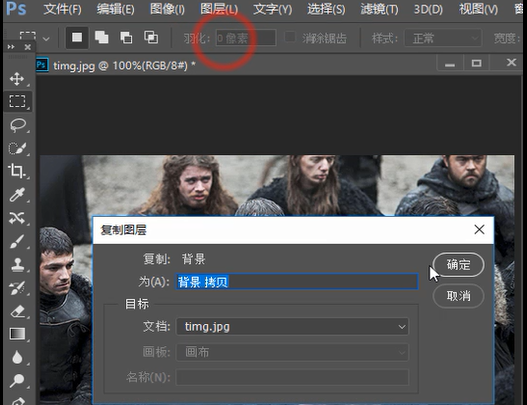
Task: Open the 滤镜(T) menu
Action: (x=379, y=9)
